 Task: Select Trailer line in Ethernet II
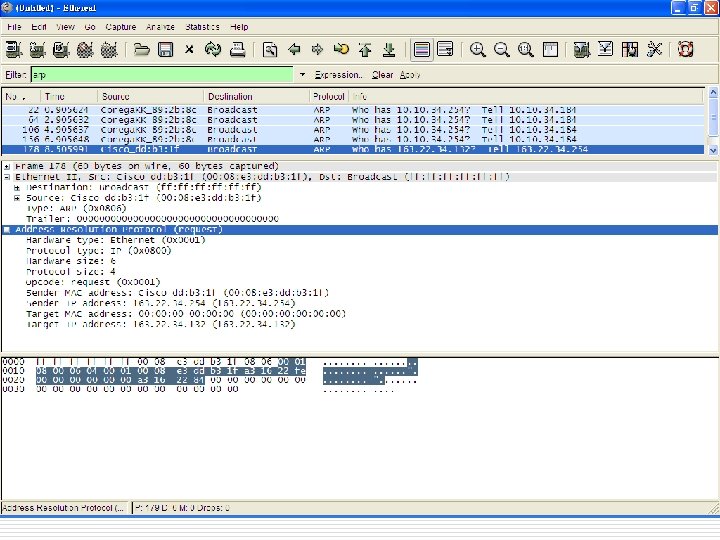click(x=152, y=219)
